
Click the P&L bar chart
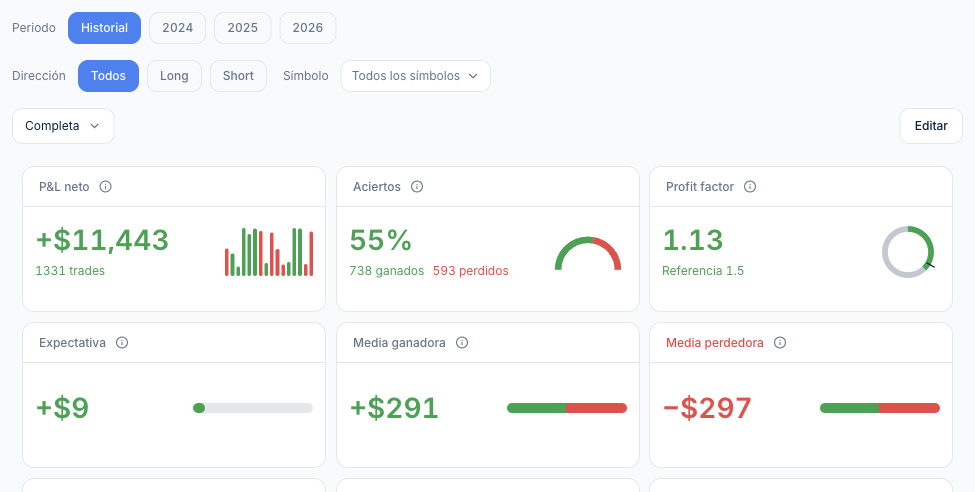pyautogui.click(x=269, y=252)
